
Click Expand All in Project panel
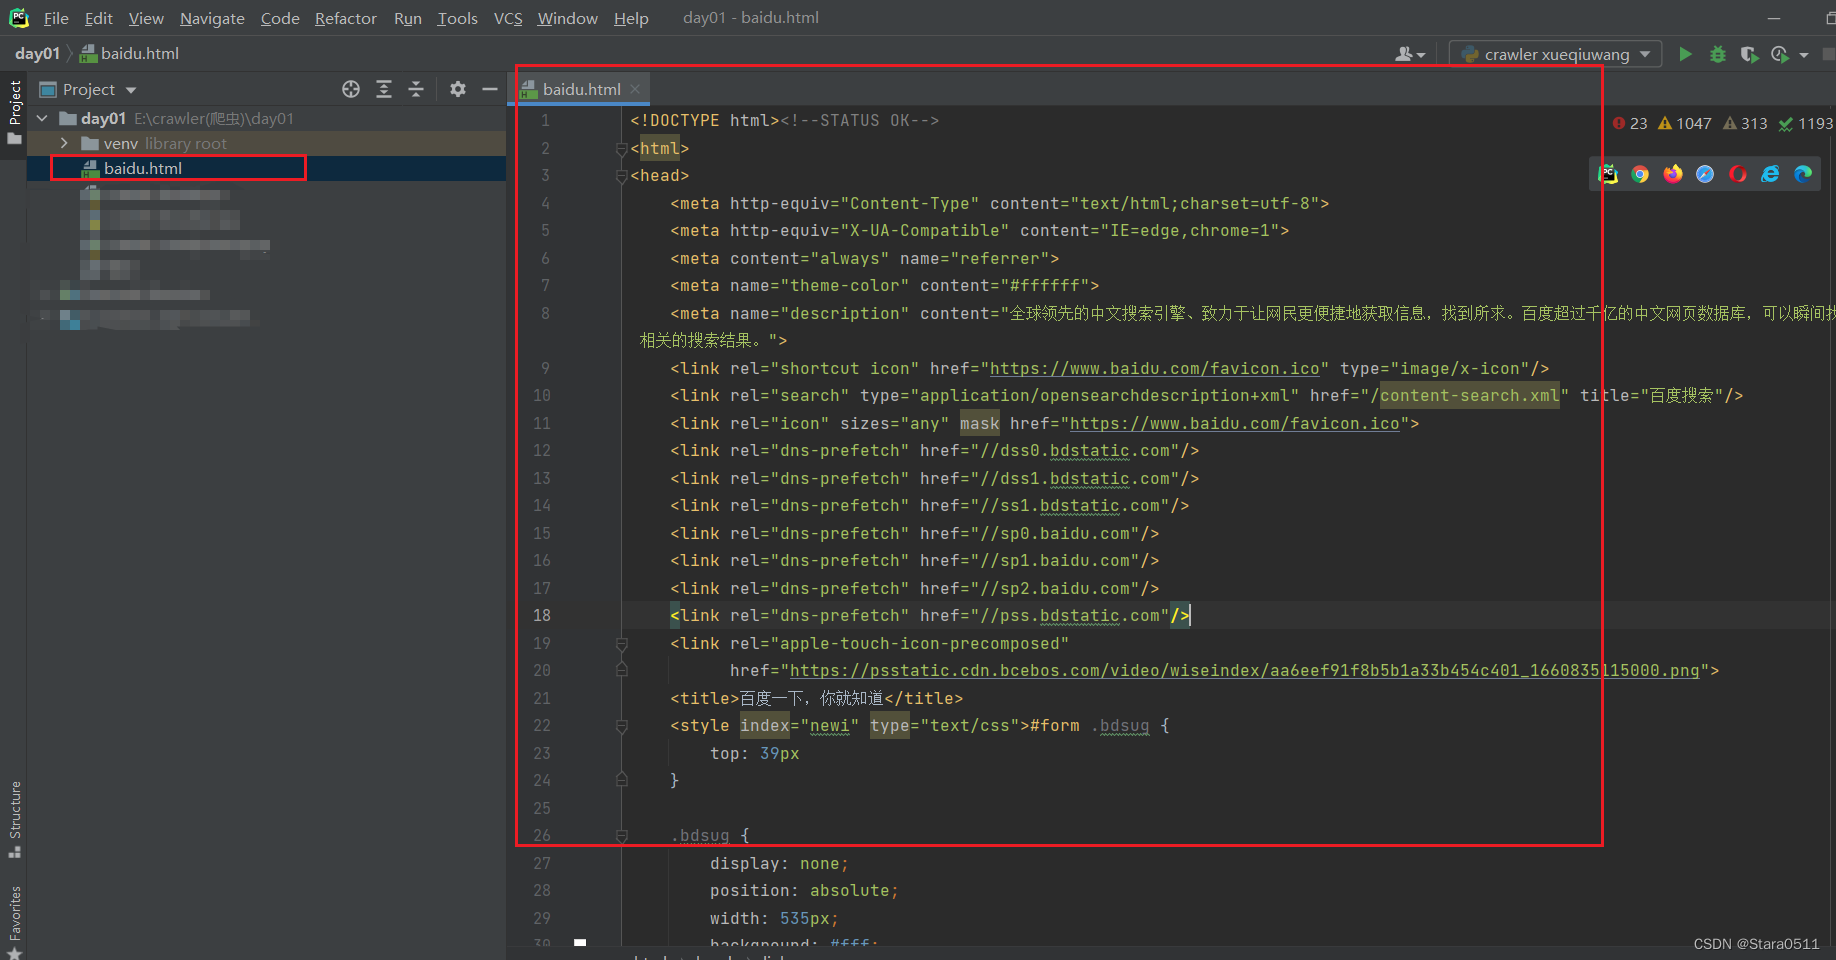click(384, 89)
